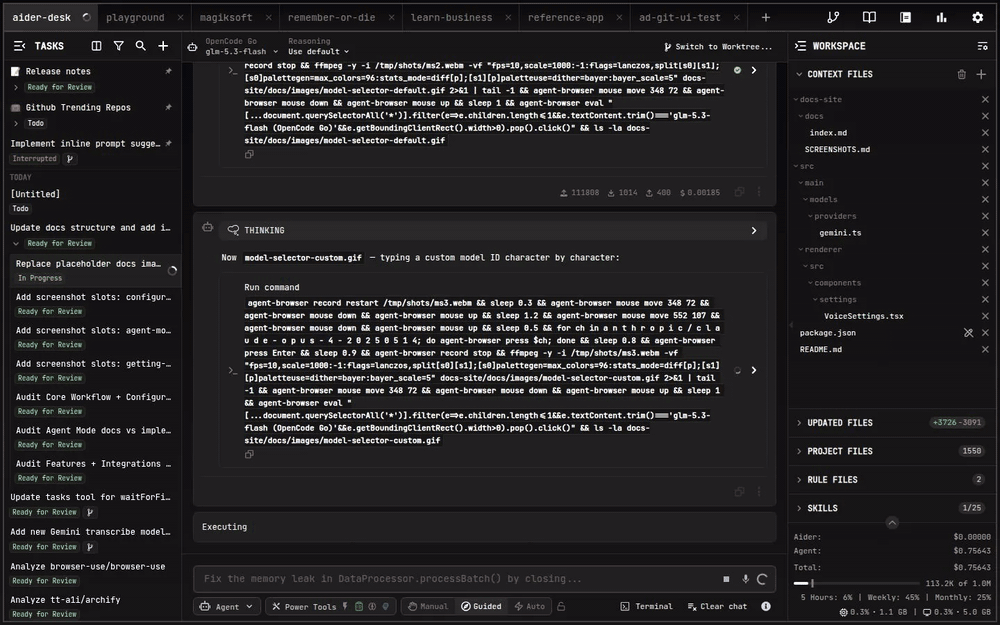Switch to the magiksoft project tab

[226, 17]
